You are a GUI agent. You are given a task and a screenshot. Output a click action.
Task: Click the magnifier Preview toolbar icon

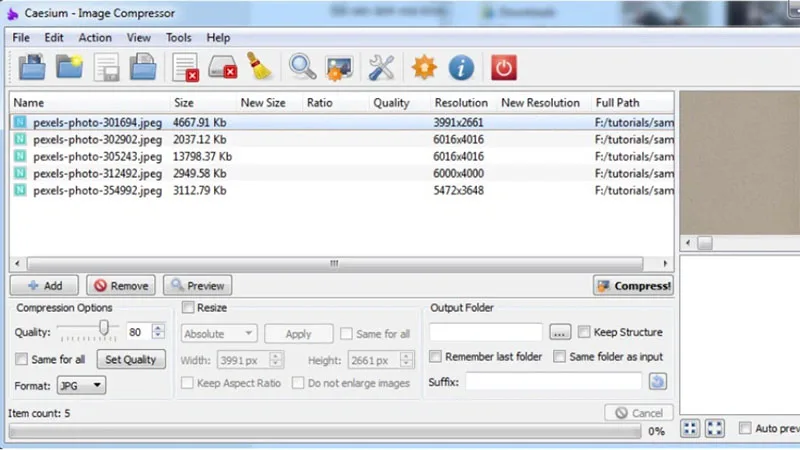point(303,67)
